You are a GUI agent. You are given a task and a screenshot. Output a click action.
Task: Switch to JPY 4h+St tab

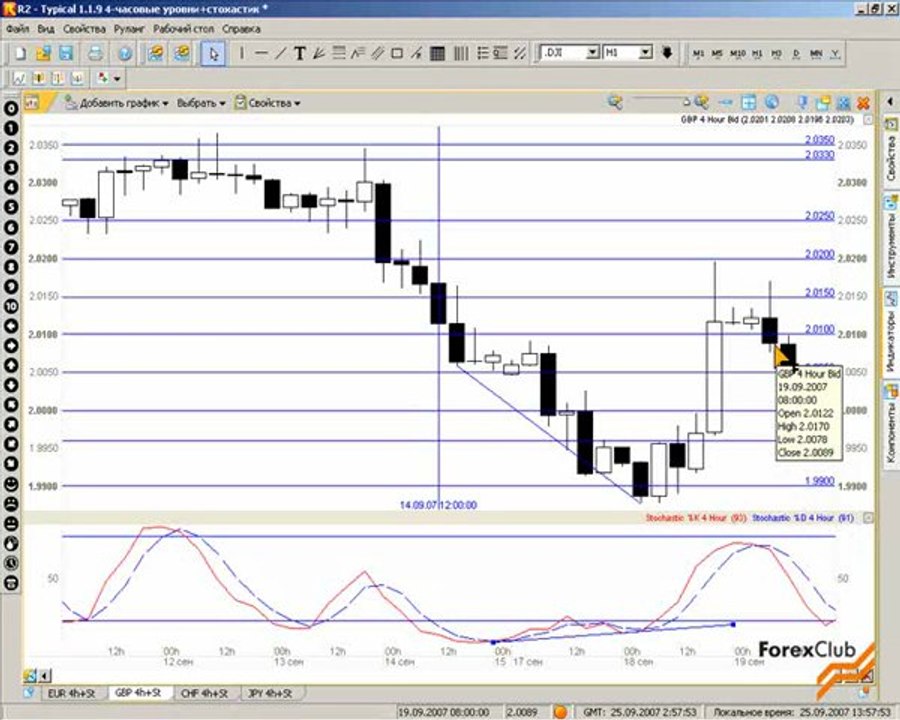tap(270, 694)
